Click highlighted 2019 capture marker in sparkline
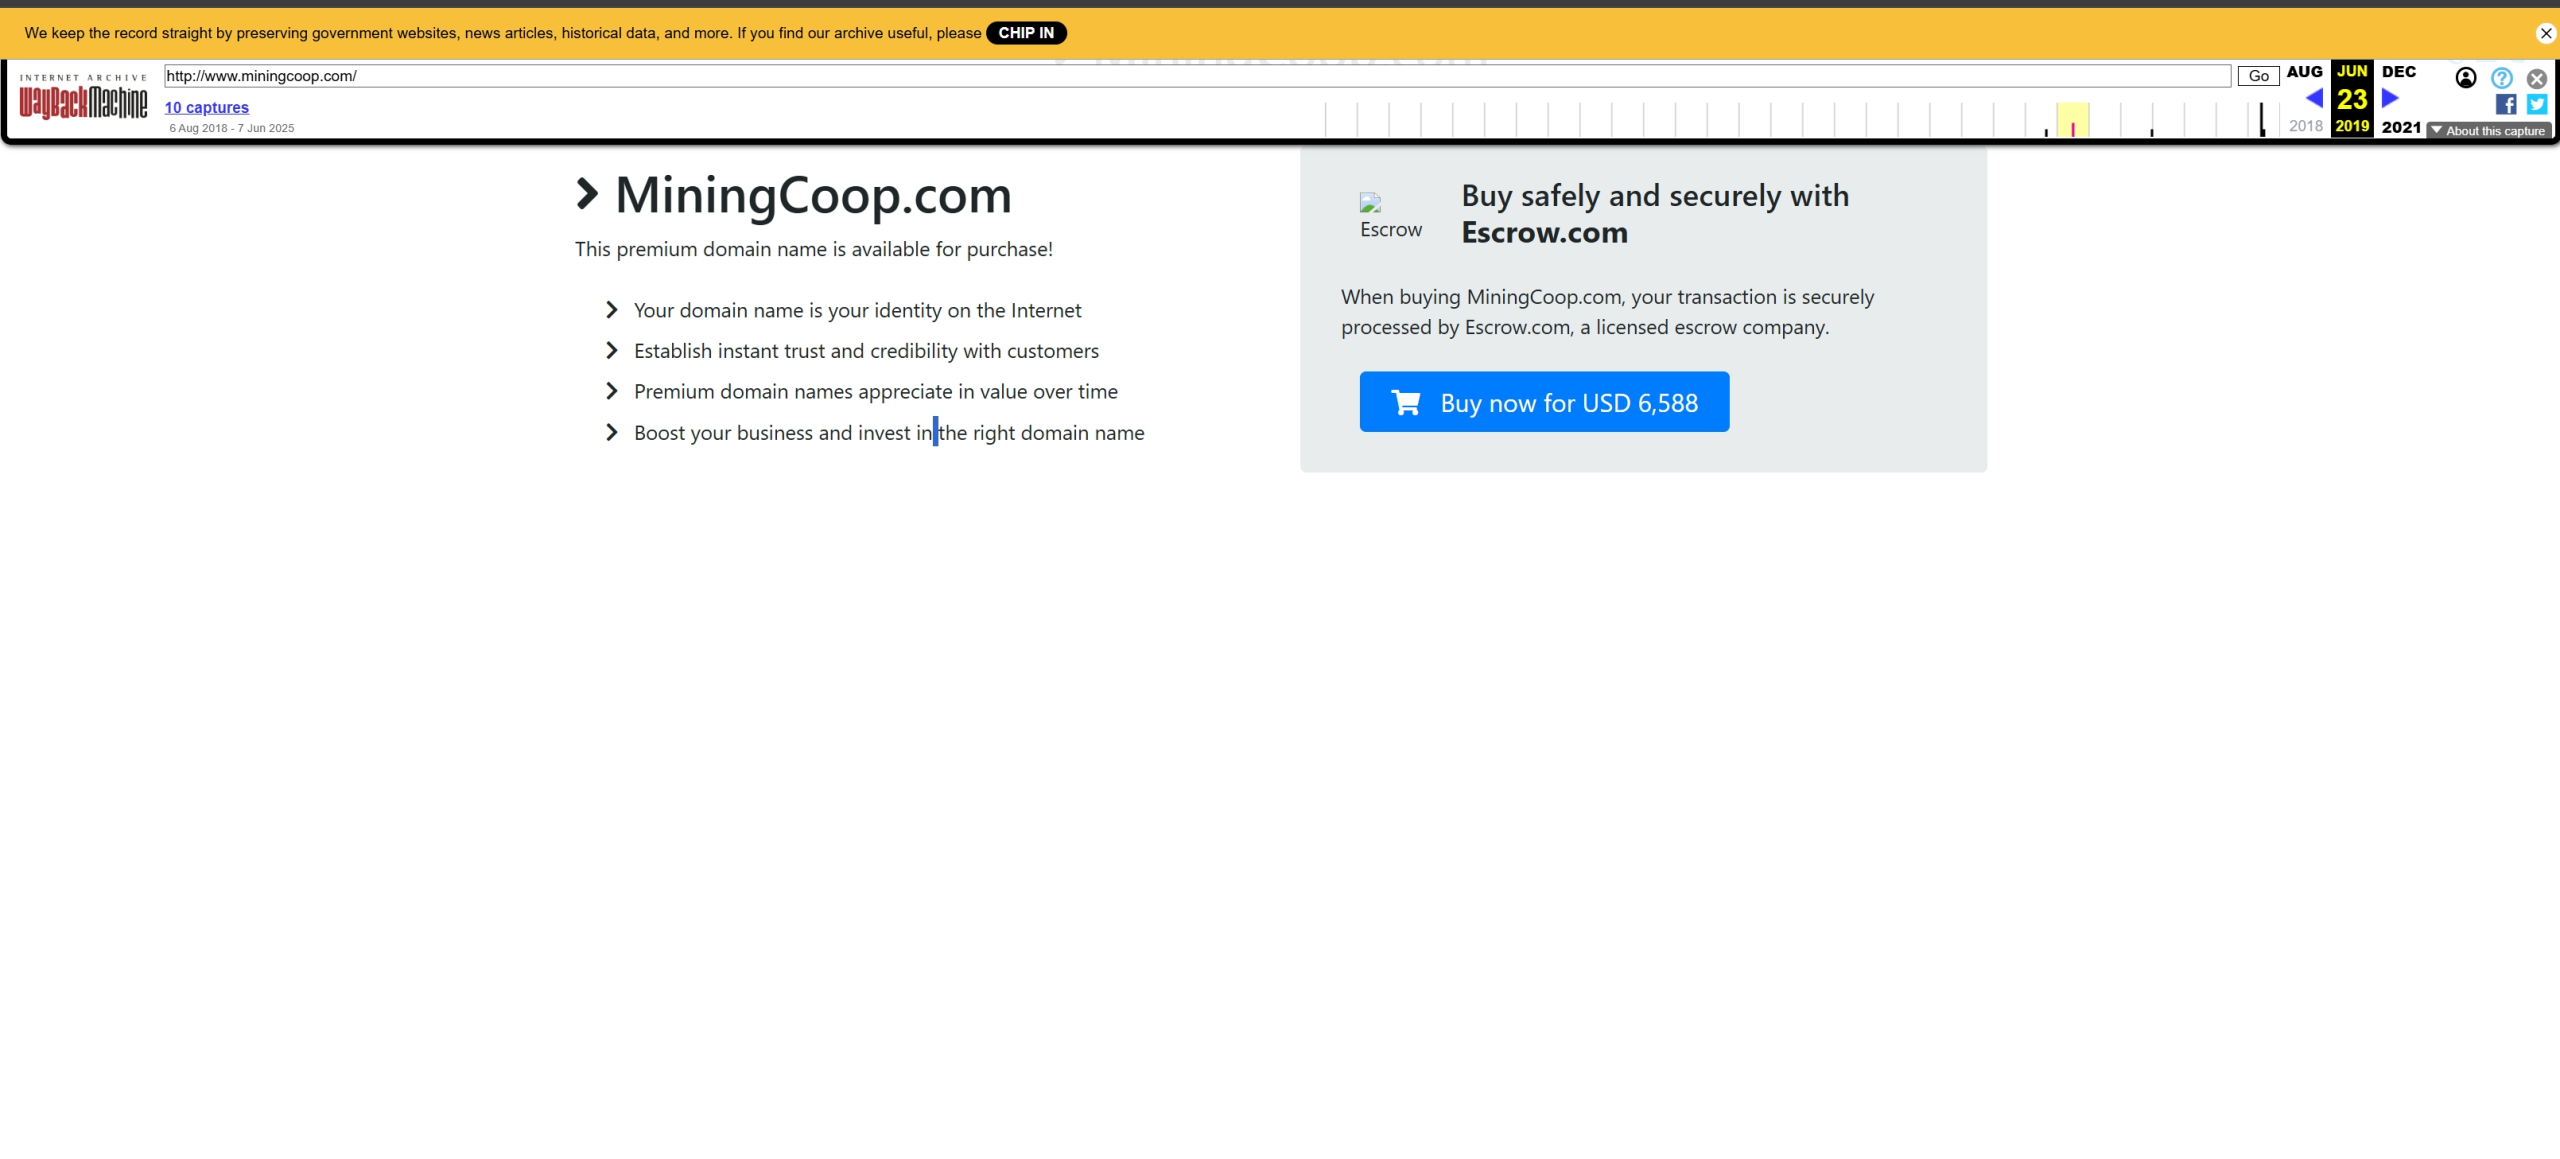Image resolution: width=2560 pixels, height=1159 pixels. pyautogui.click(x=2073, y=128)
